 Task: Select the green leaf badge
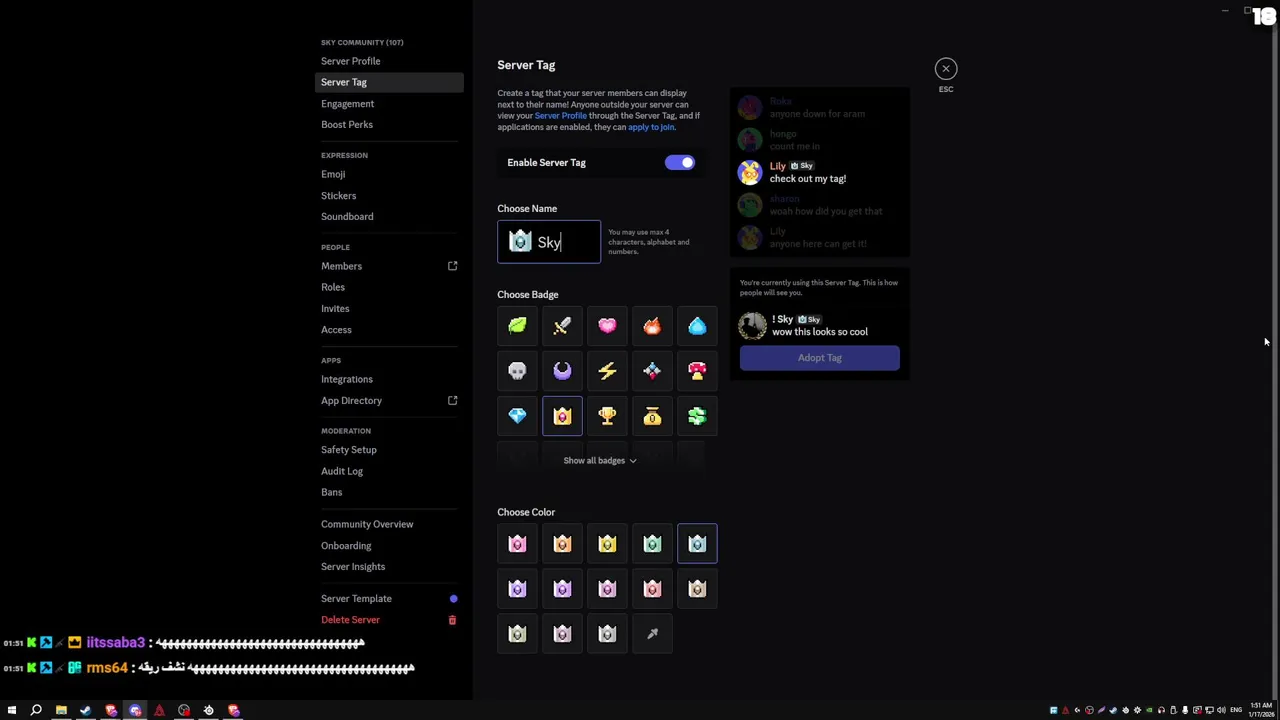click(517, 326)
